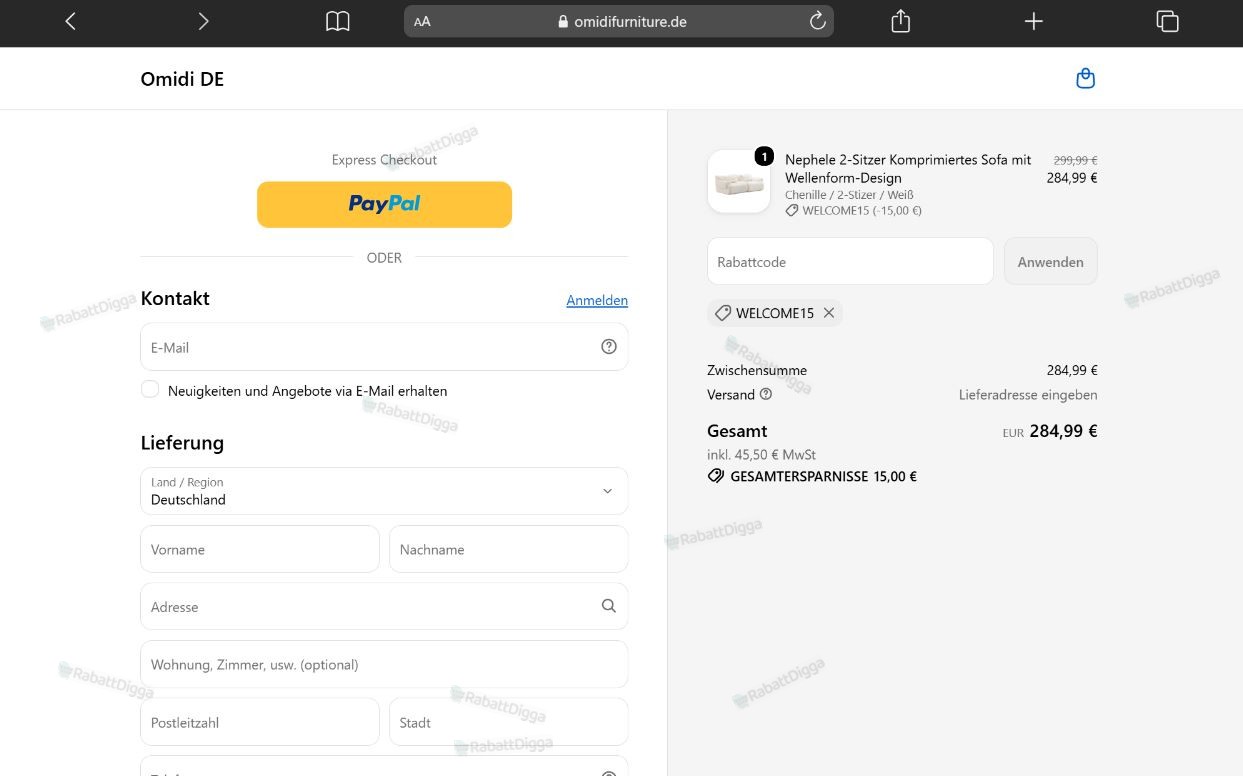
Task: Open the Land / Region dropdown
Action: pos(384,491)
